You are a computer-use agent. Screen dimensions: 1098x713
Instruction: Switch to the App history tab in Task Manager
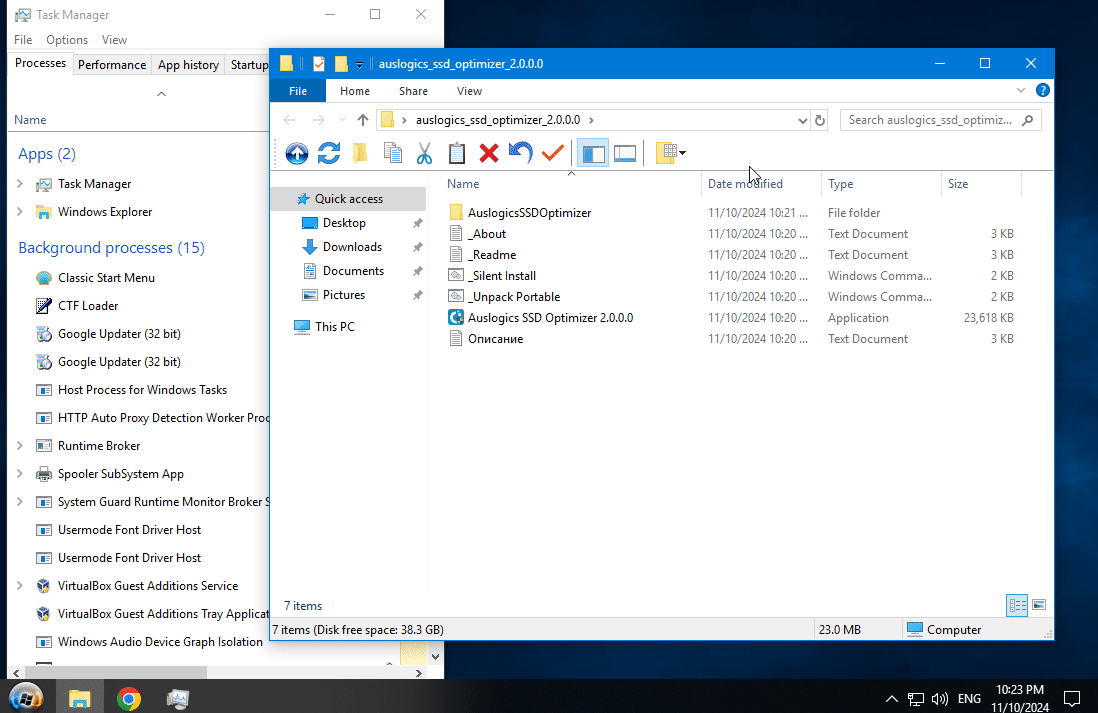click(188, 64)
